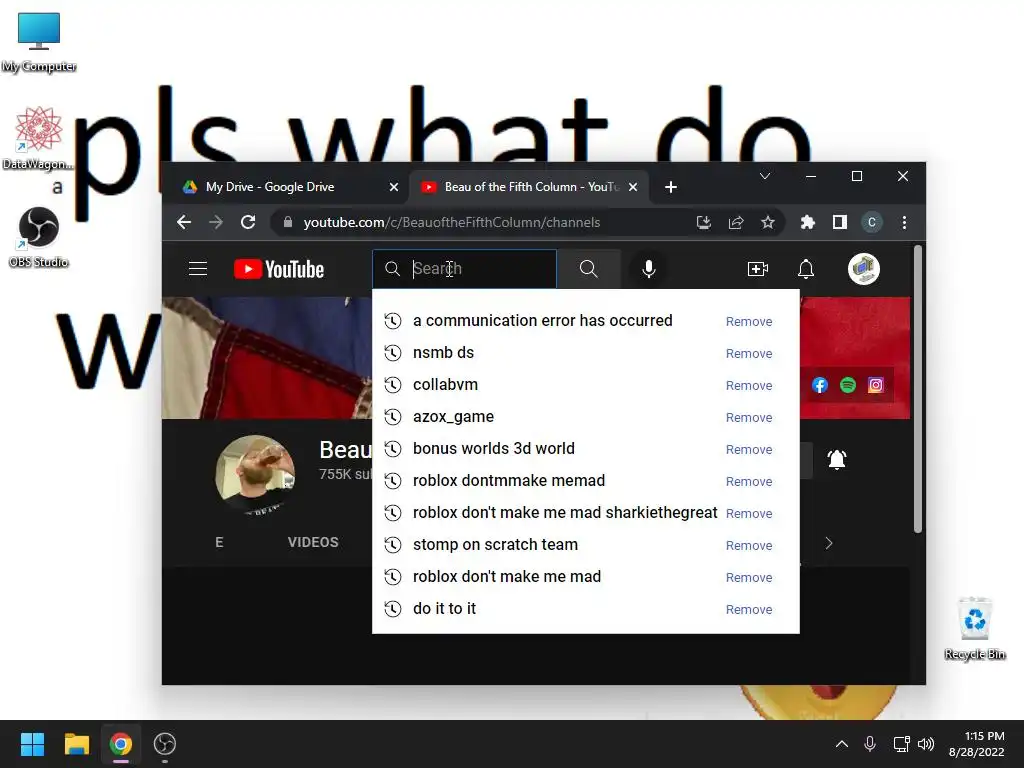Select suggestion 'collabvm'
Image resolution: width=1024 pixels, height=768 pixels.
click(x=445, y=385)
